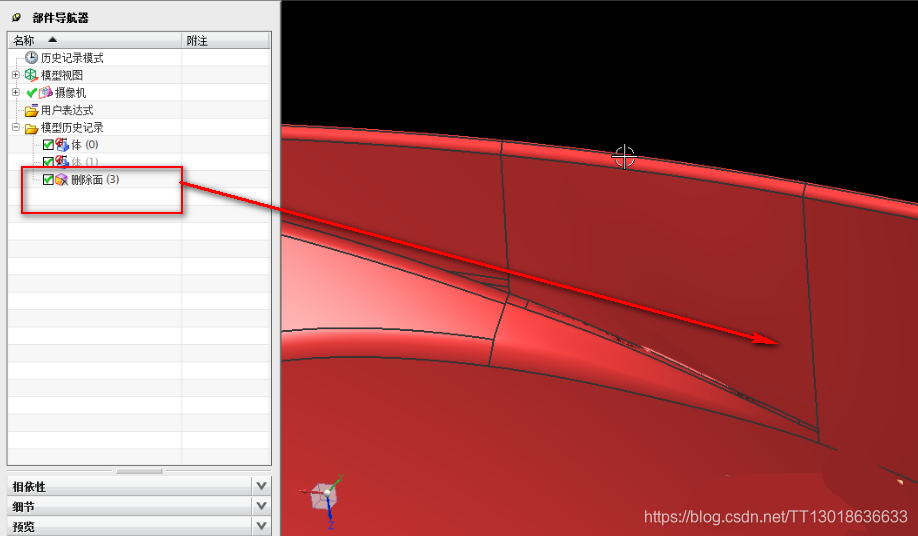This screenshot has width=918, height=536.
Task: Expand the 相依性 panel arrow
Action: 261,486
